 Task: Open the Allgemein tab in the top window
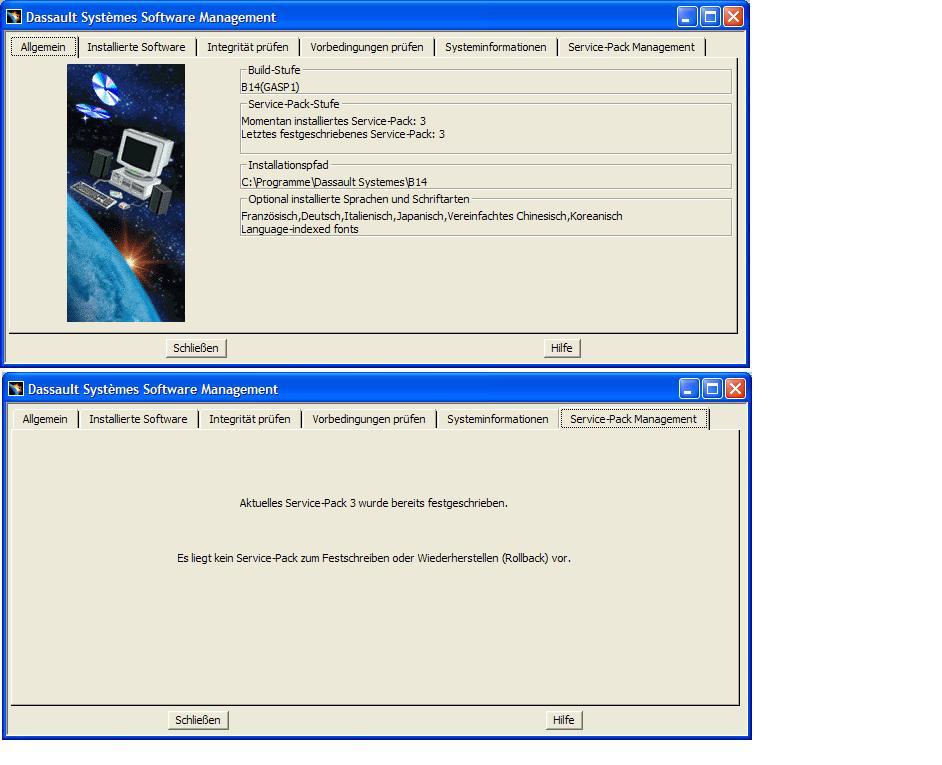[43, 47]
